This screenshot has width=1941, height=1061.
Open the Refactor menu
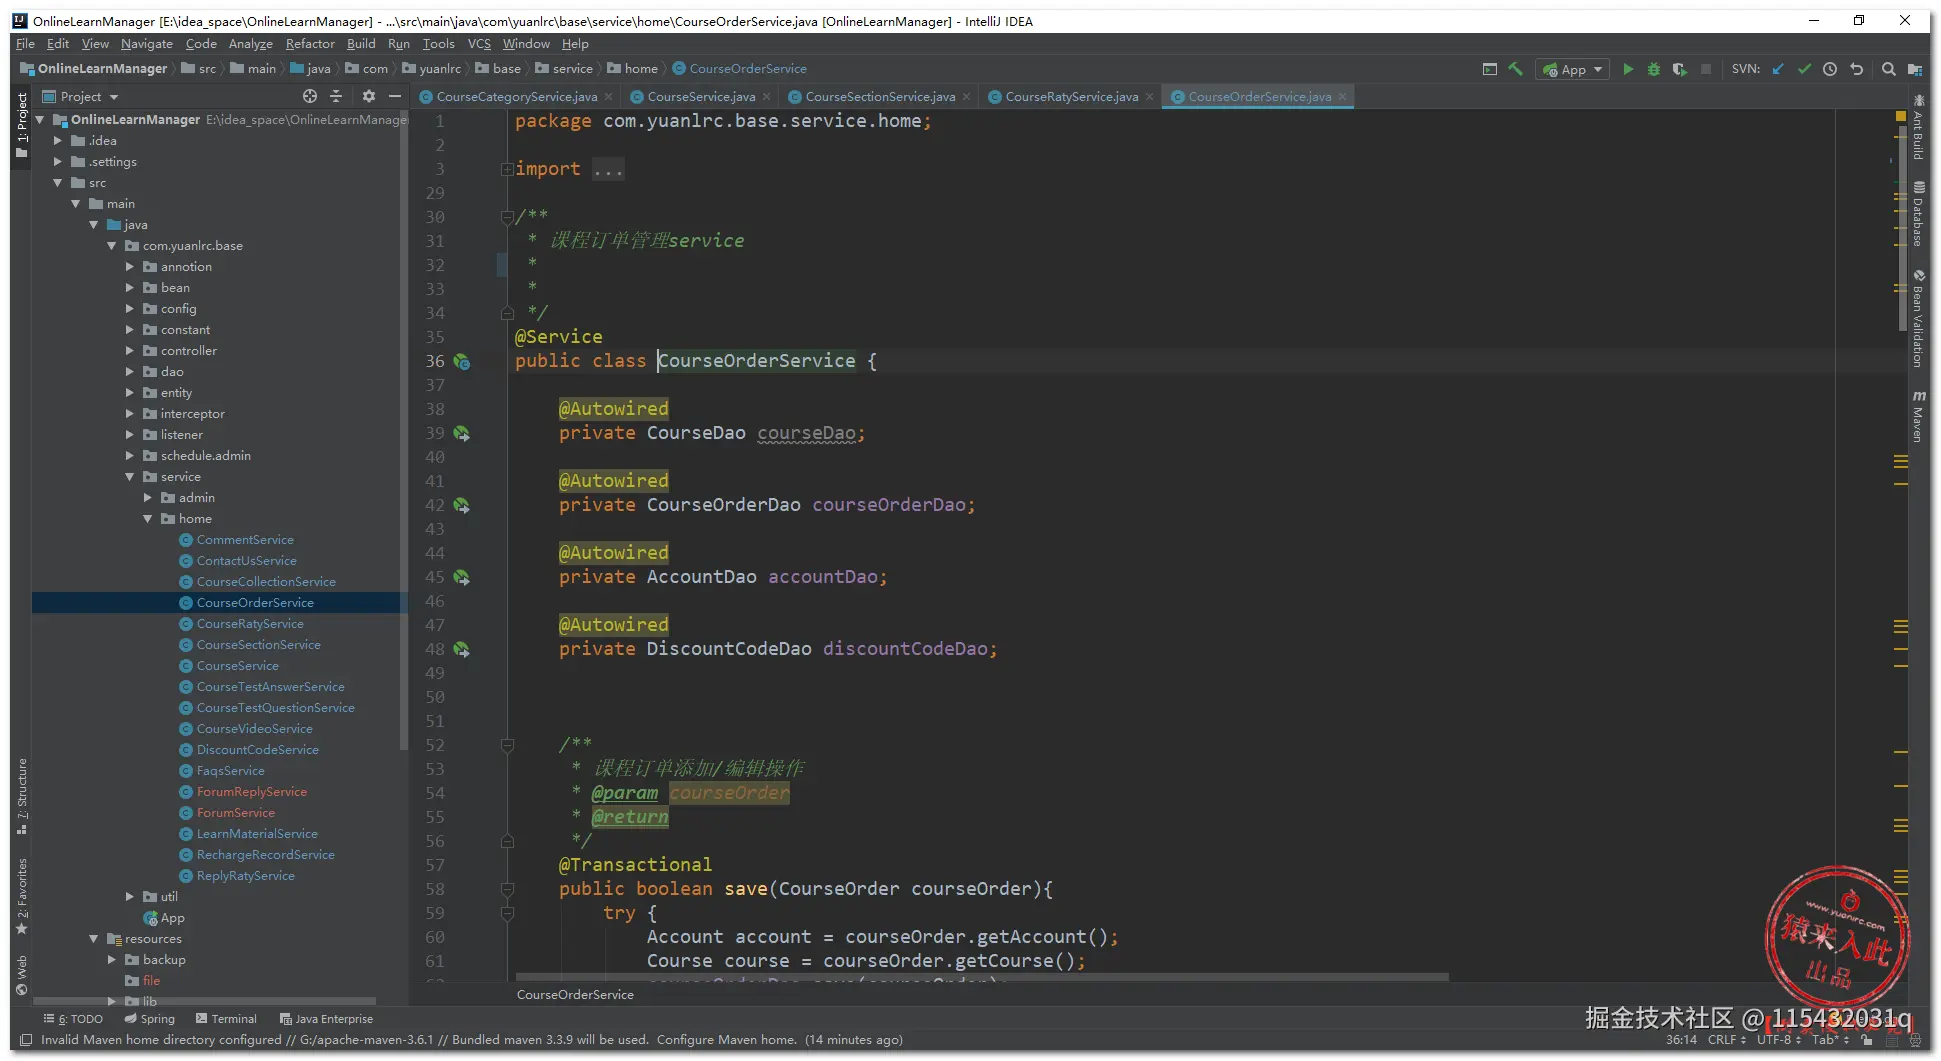click(310, 44)
